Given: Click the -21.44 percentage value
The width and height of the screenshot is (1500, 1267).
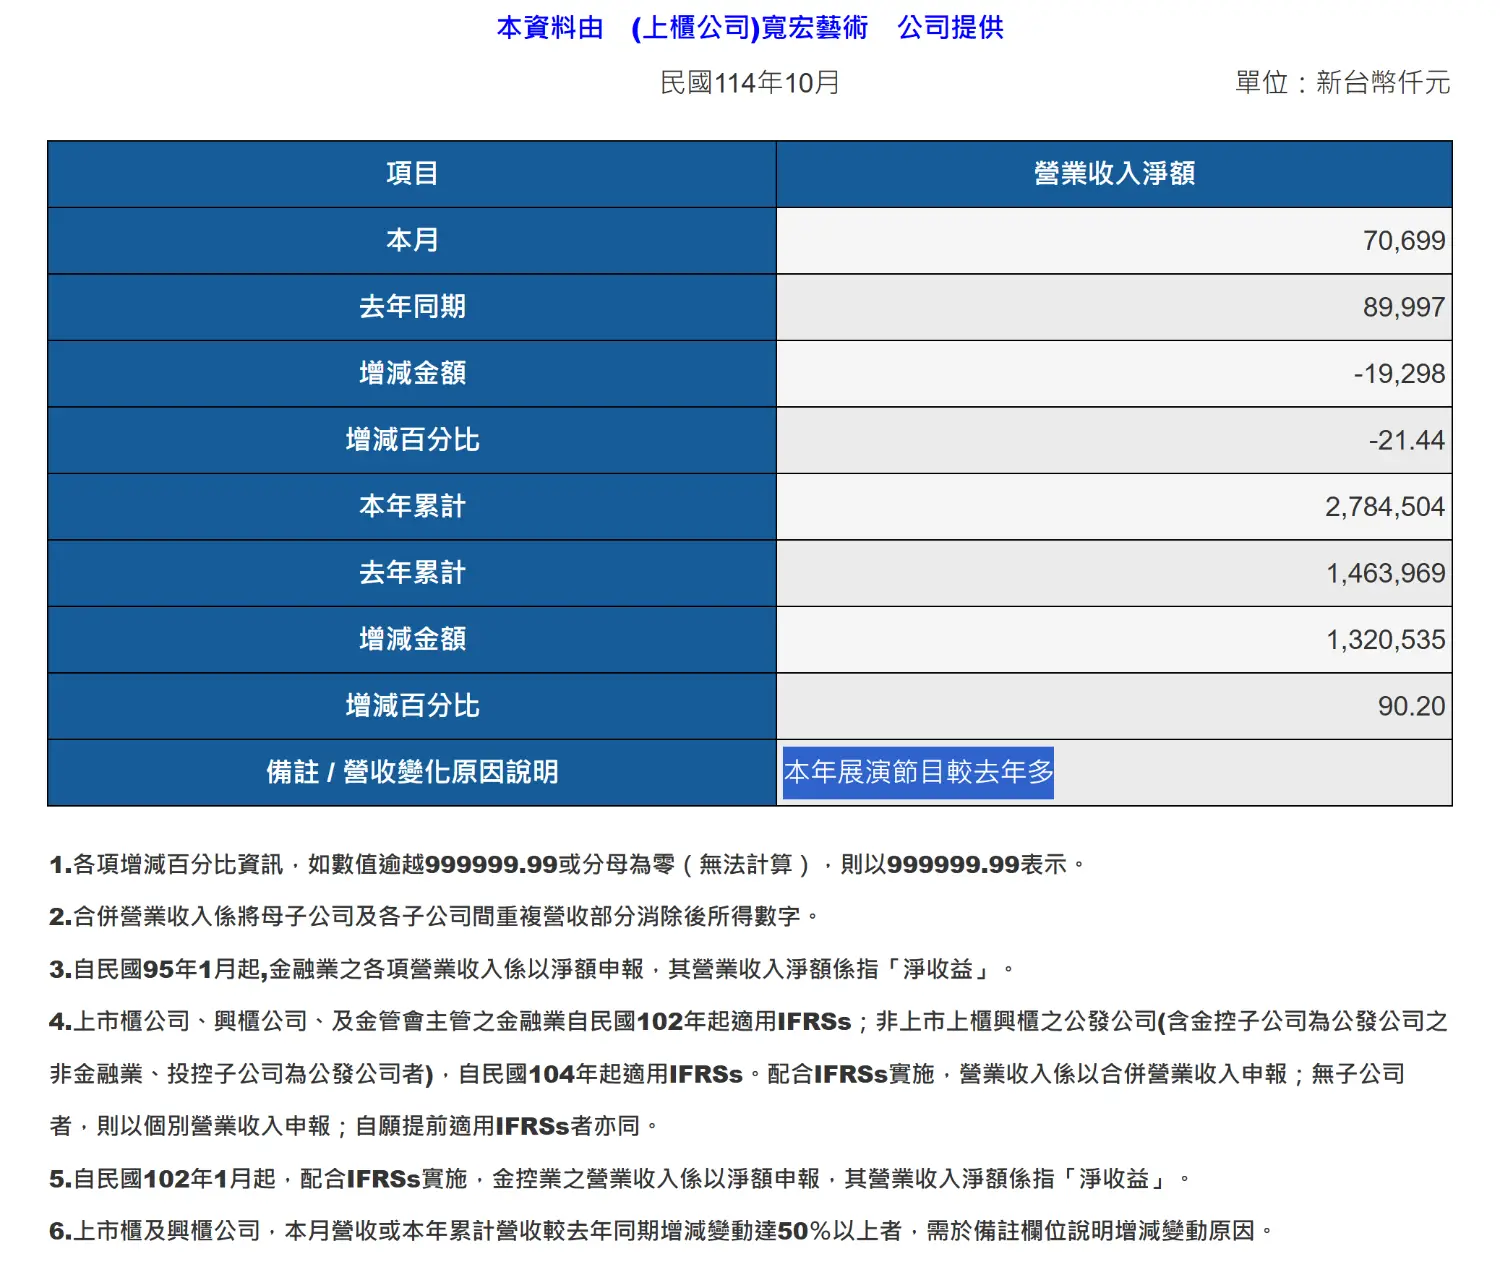Looking at the screenshot, I should [x=1406, y=440].
